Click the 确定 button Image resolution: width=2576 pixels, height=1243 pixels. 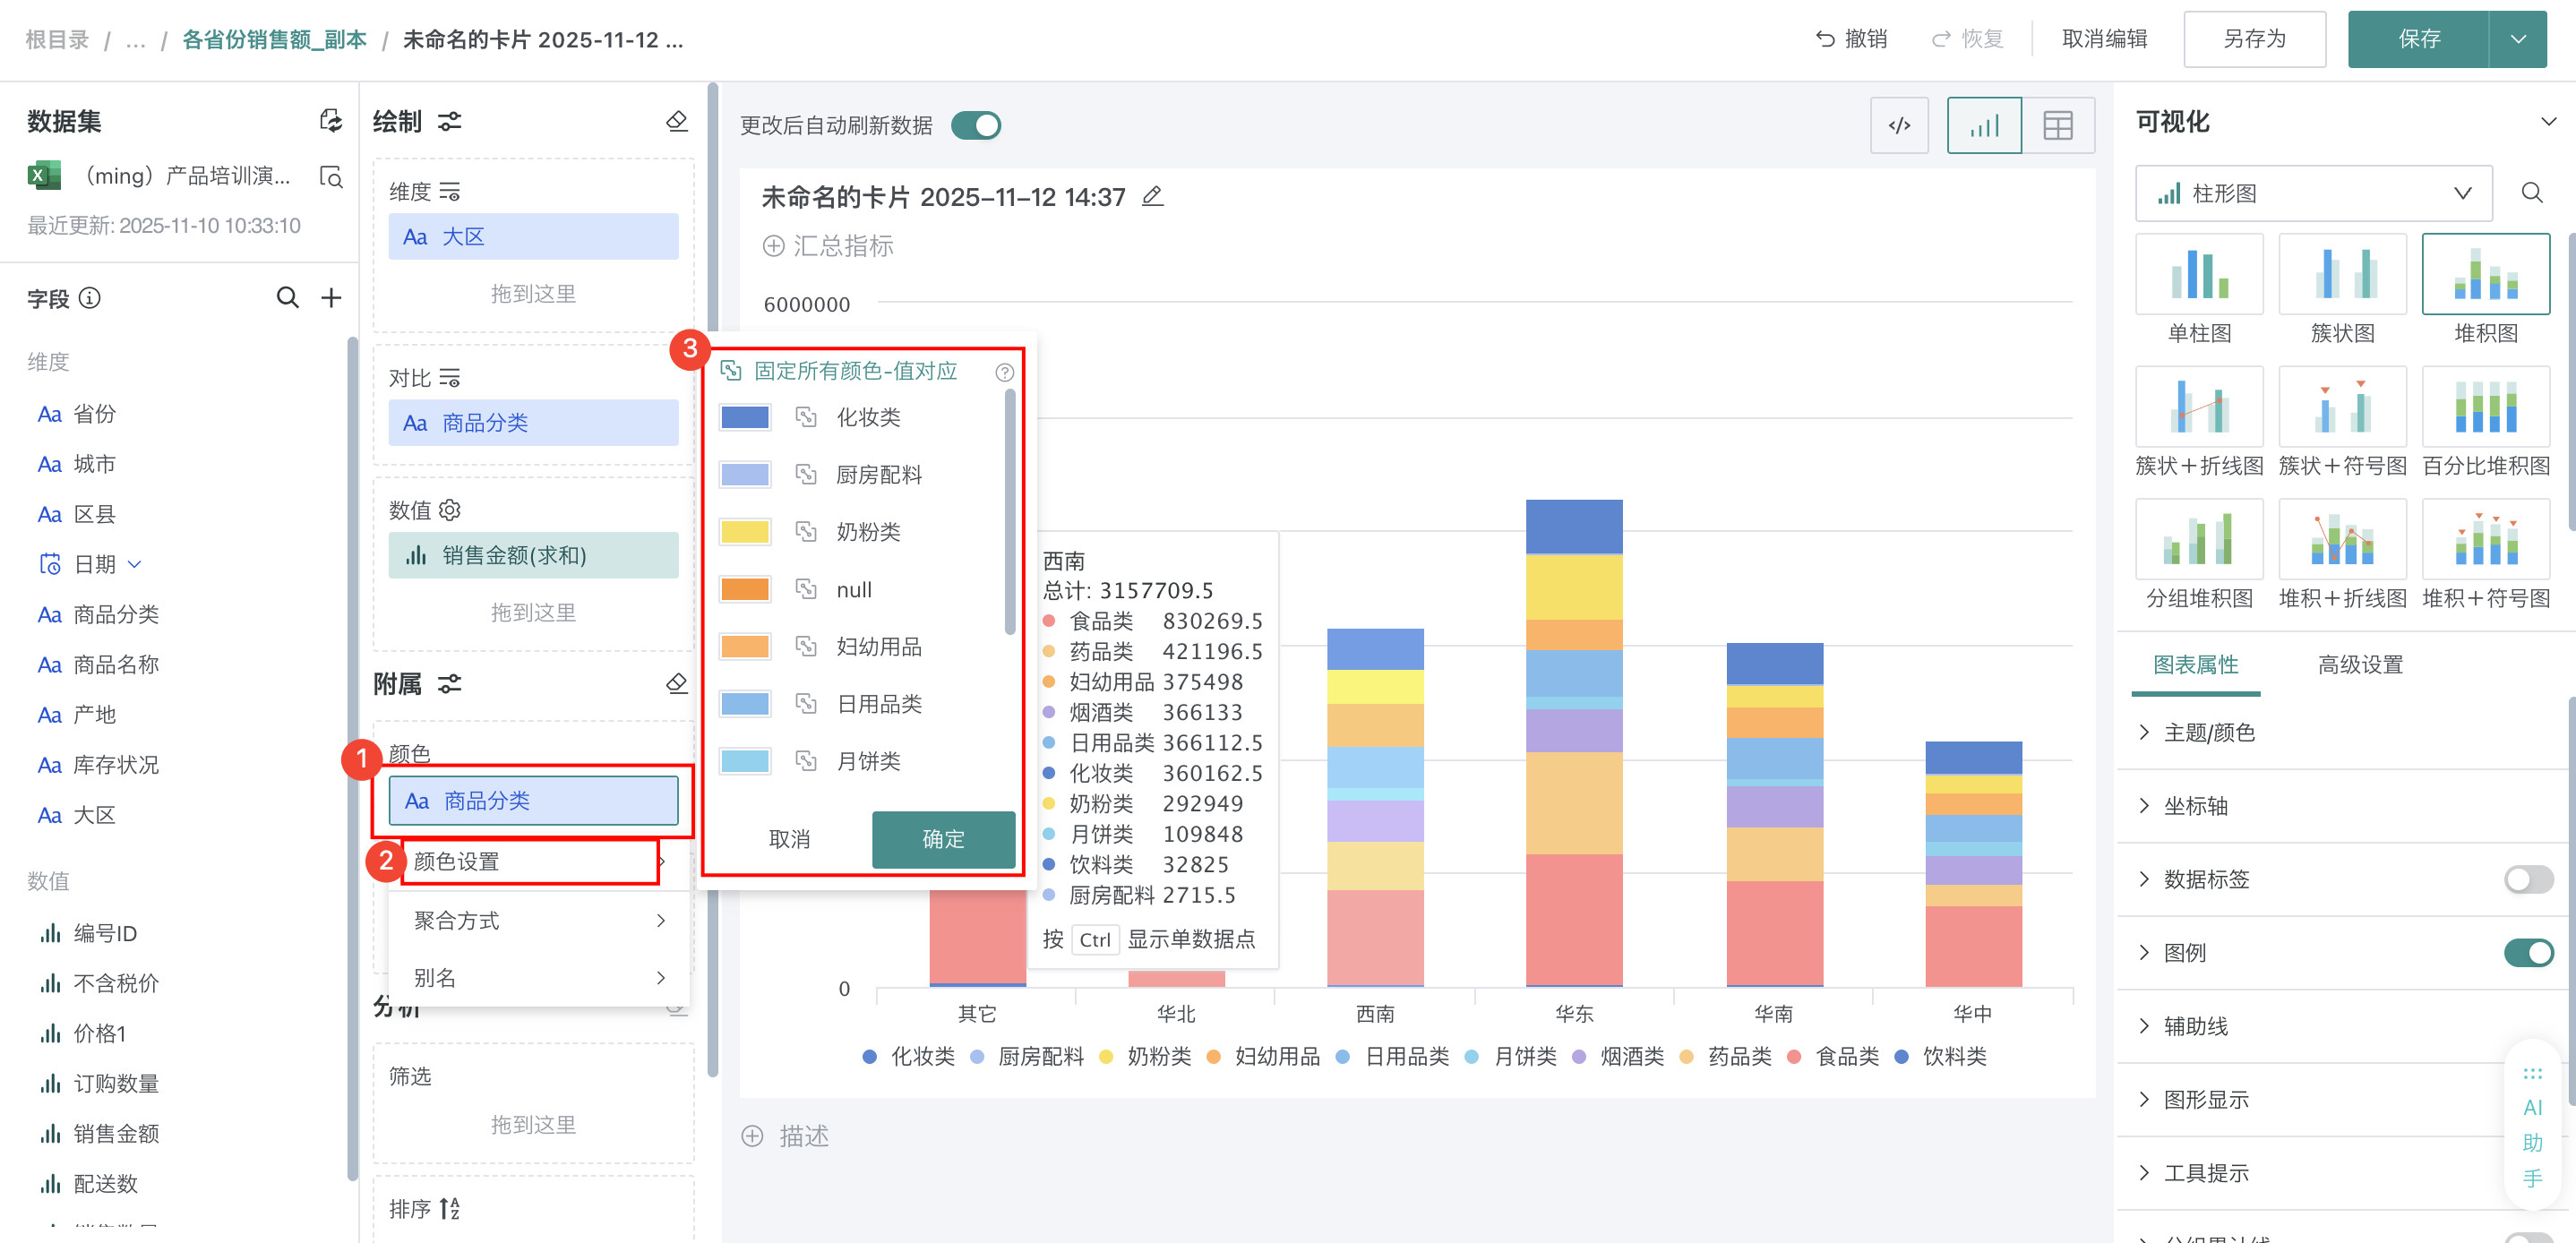(943, 838)
